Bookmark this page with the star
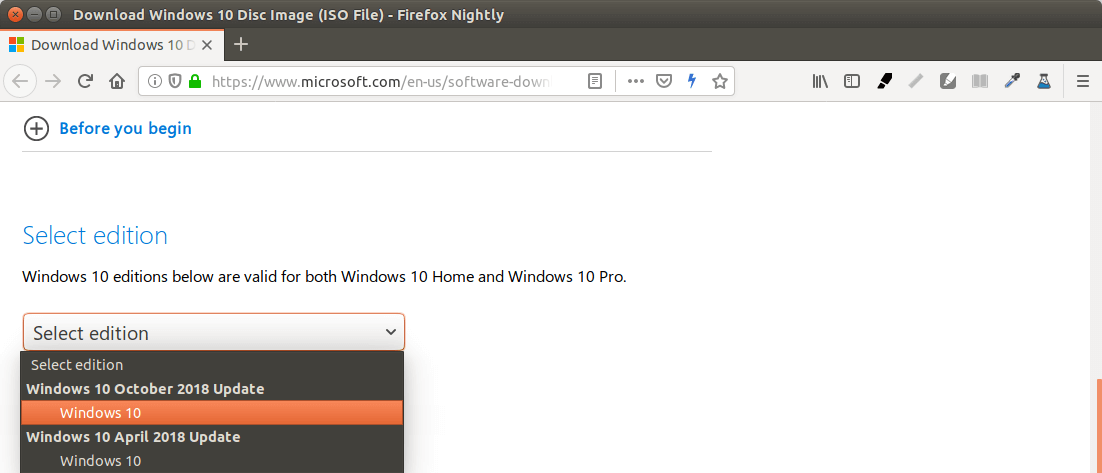The height and width of the screenshot is (473, 1102). click(x=719, y=81)
